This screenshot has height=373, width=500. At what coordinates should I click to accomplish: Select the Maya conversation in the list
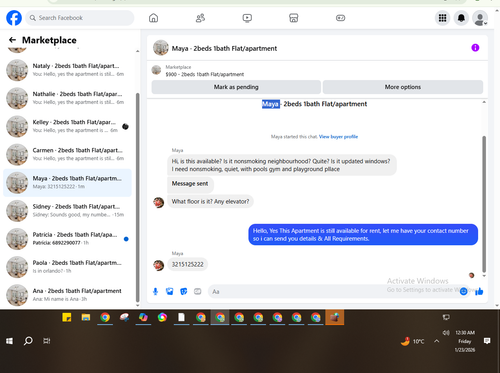(68, 183)
